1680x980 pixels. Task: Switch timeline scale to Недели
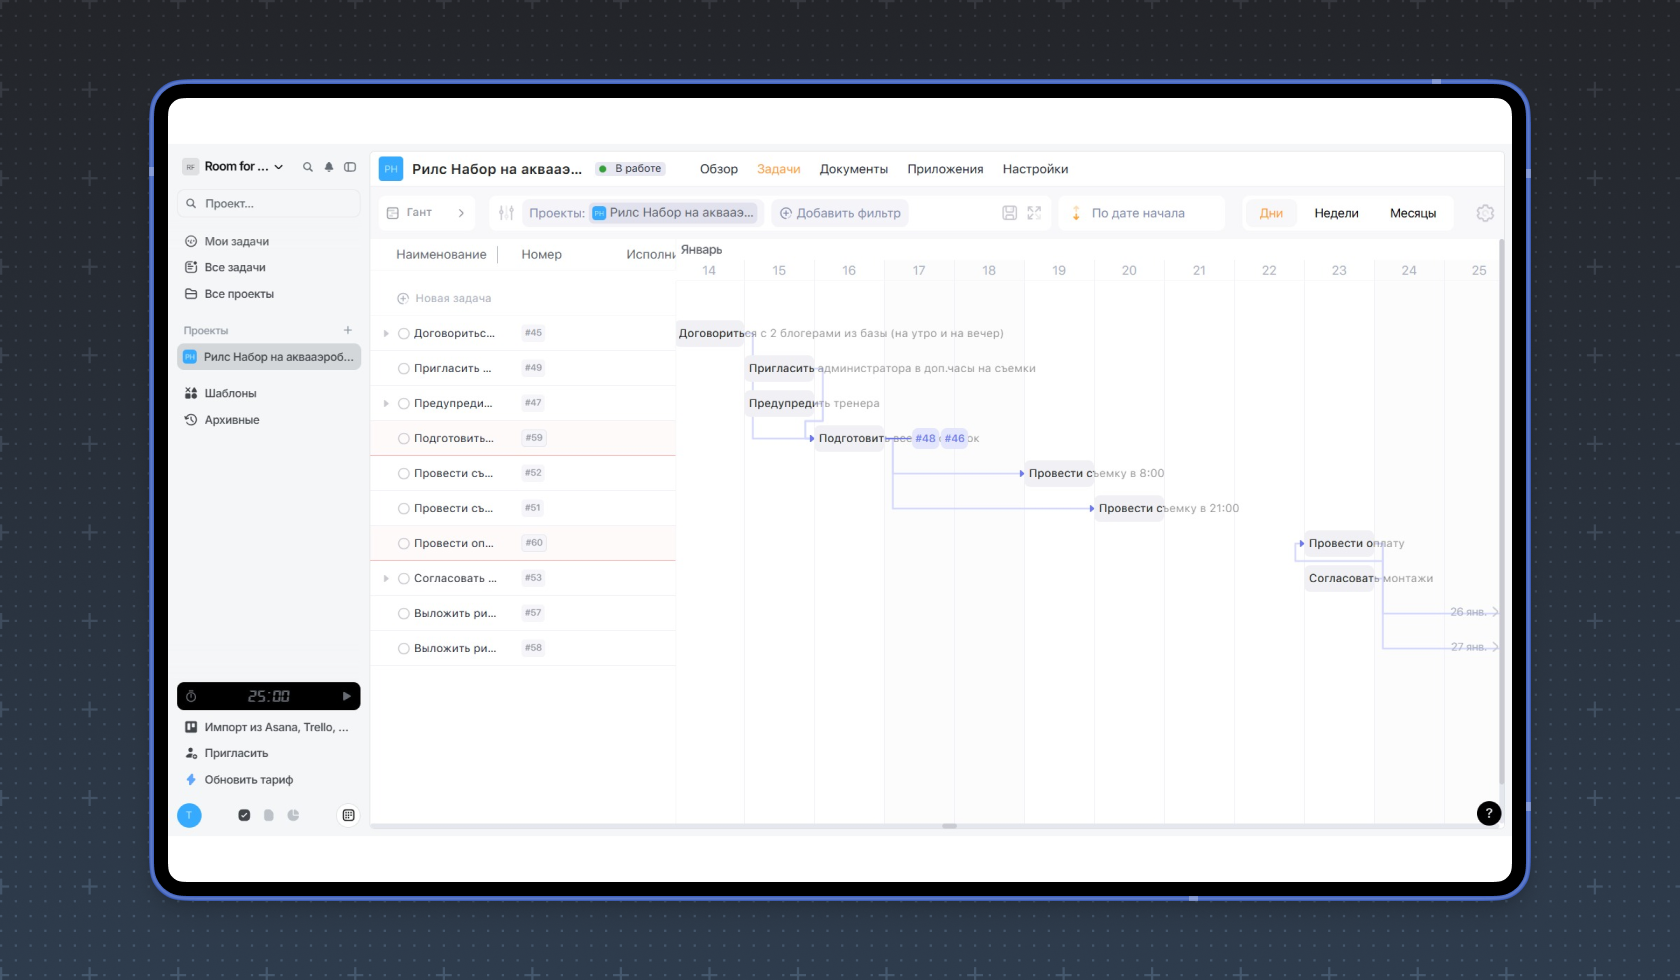[1336, 213]
